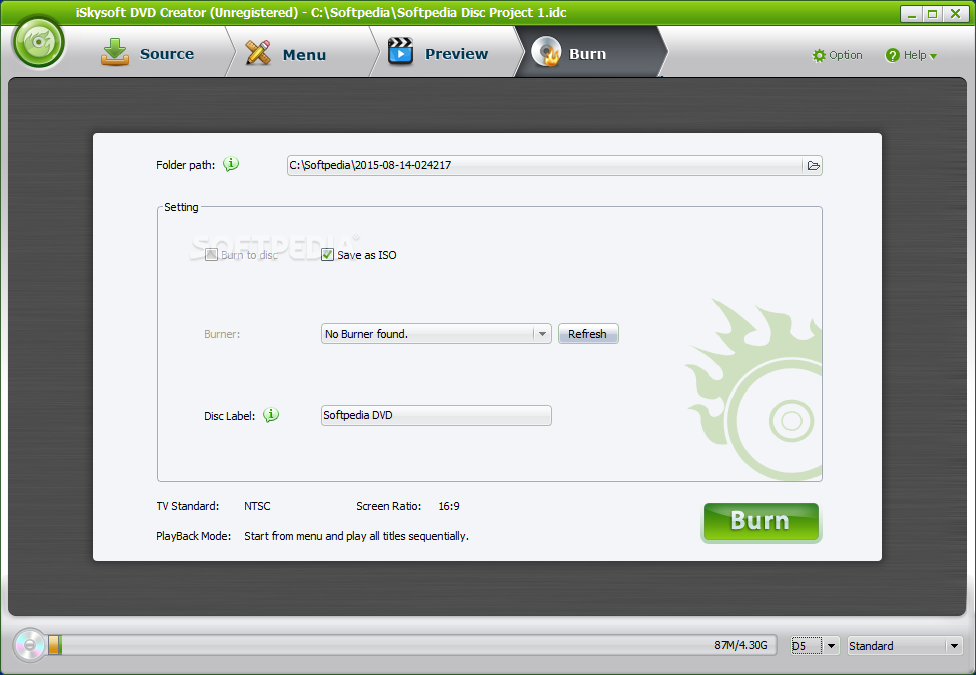This screenshot has width=976, height=675.
Task: Click the Disc Label info icon
Action: (271, 415)
